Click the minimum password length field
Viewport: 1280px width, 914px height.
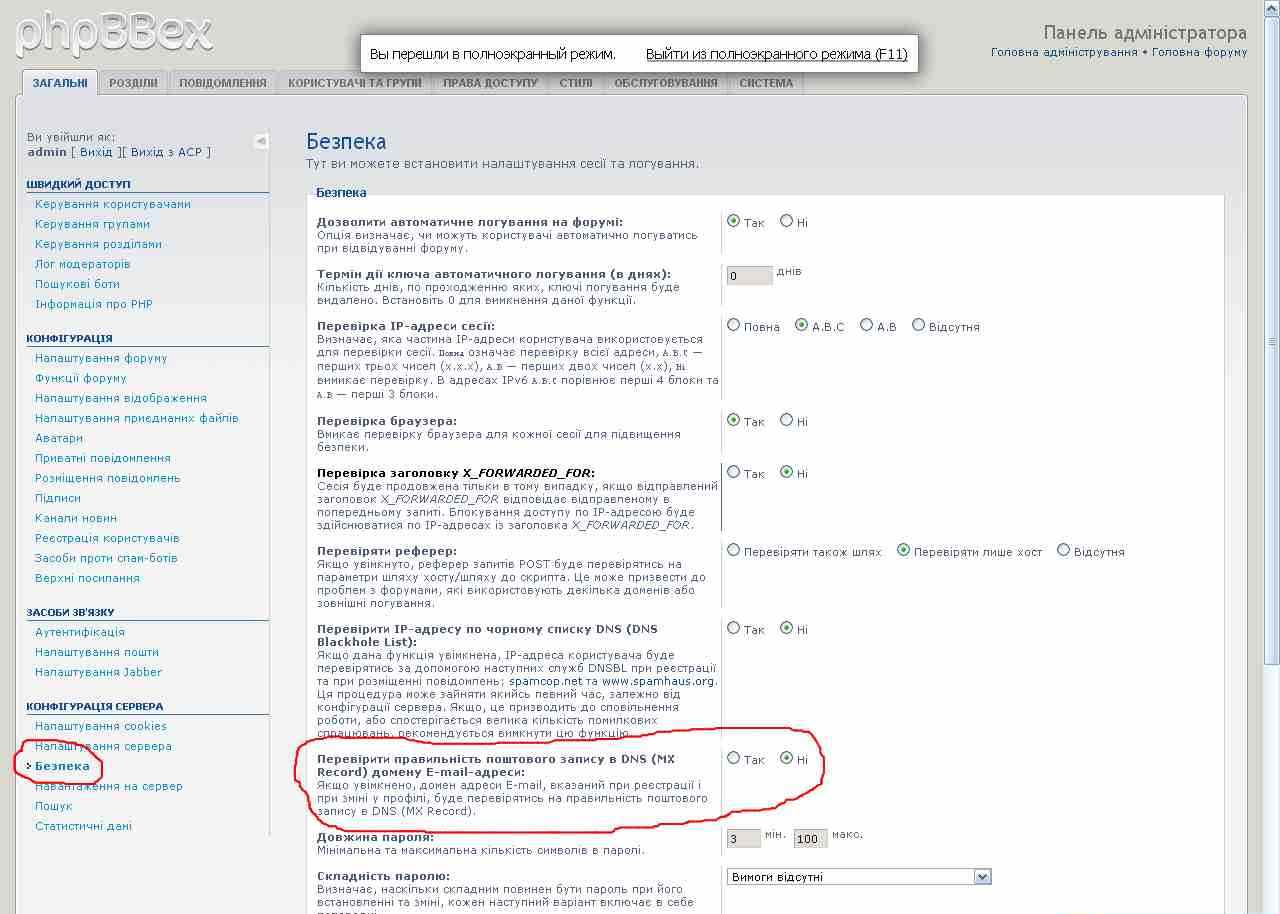point(743,838)
